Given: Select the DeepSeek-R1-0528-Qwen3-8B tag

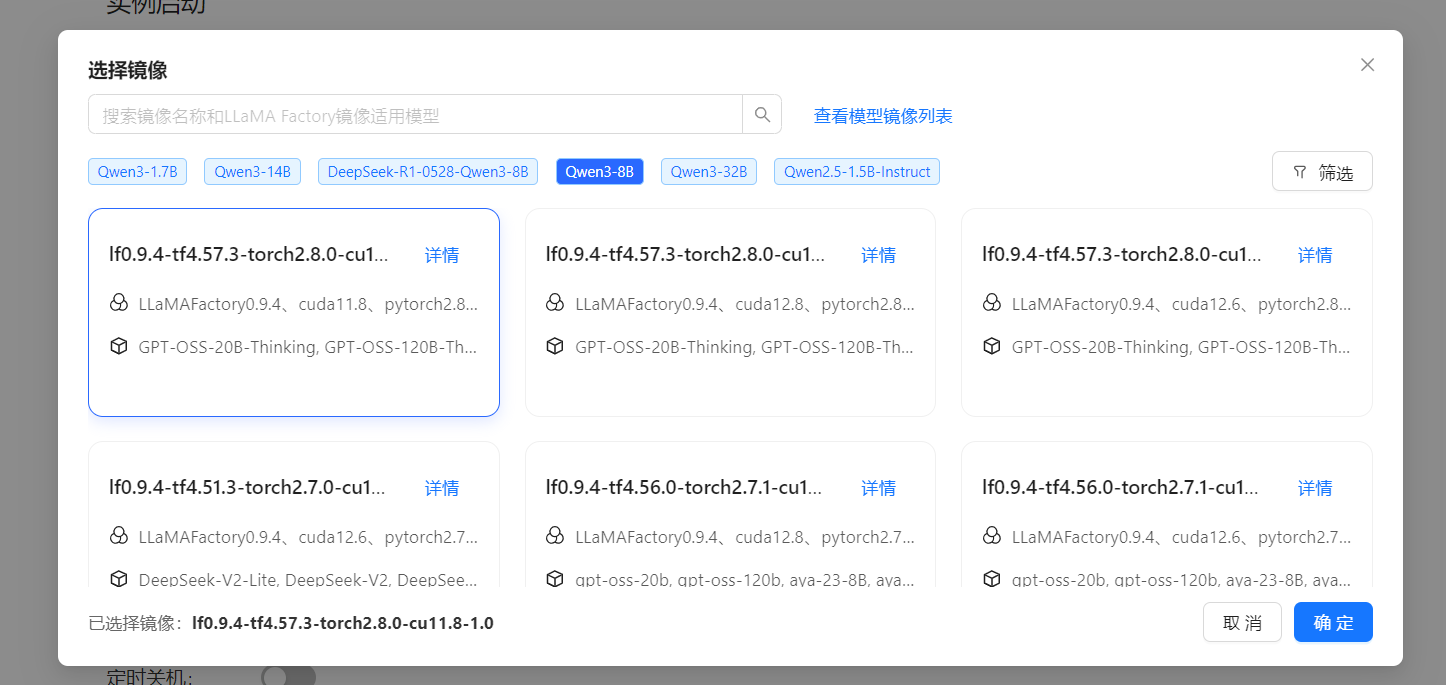Looking at the screenshot, I should point(427,171).
